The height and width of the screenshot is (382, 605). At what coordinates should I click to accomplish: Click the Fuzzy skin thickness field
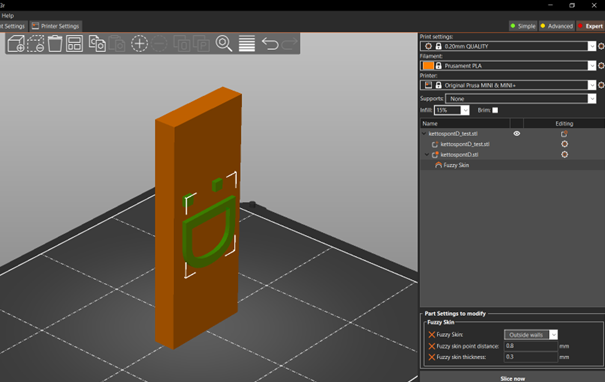[531, 357]
